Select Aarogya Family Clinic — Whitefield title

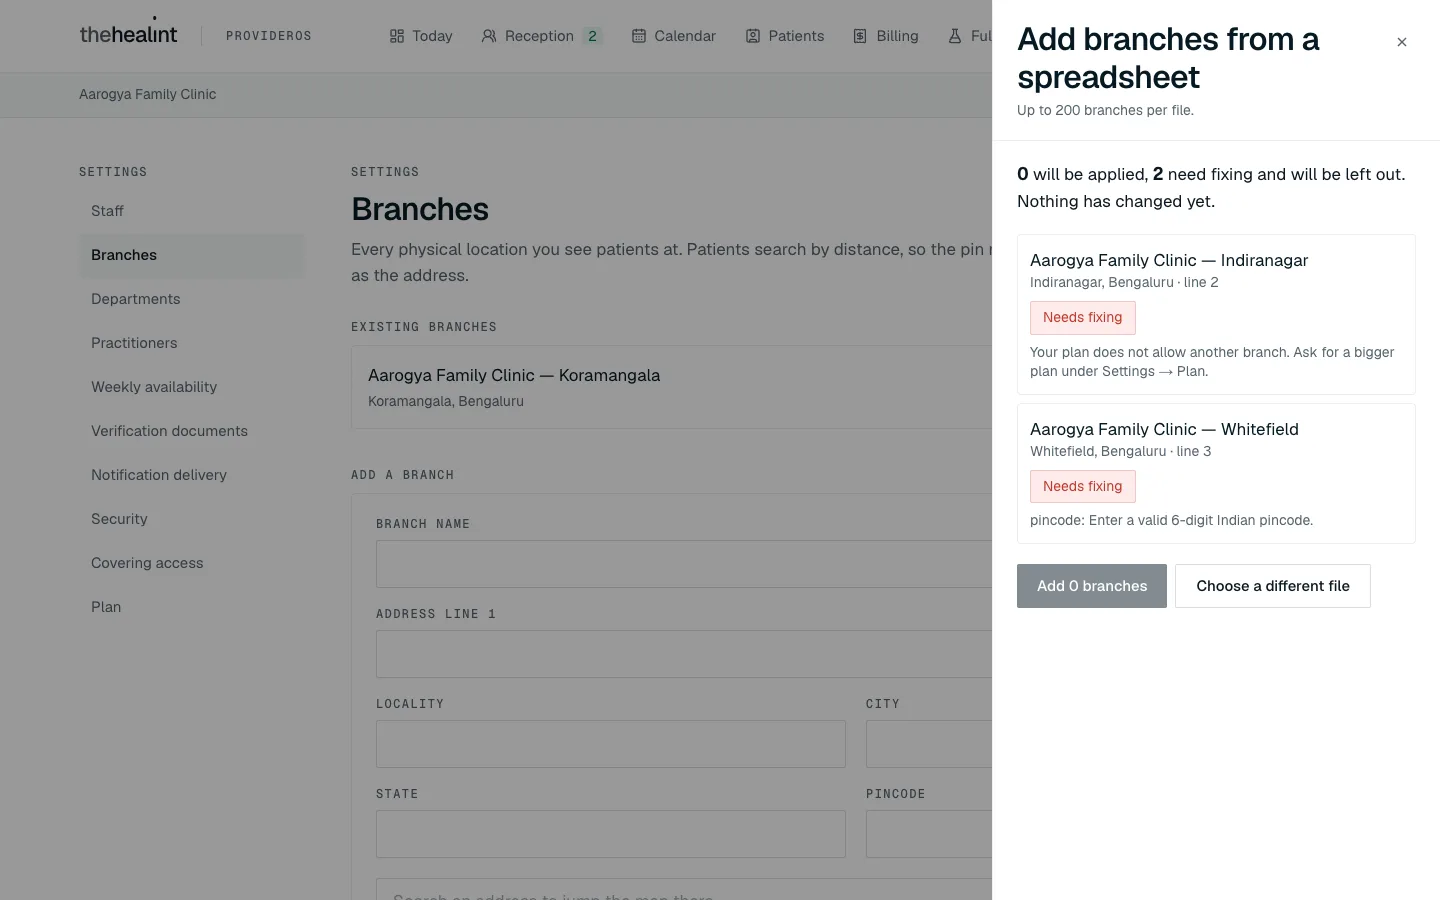1164,429
